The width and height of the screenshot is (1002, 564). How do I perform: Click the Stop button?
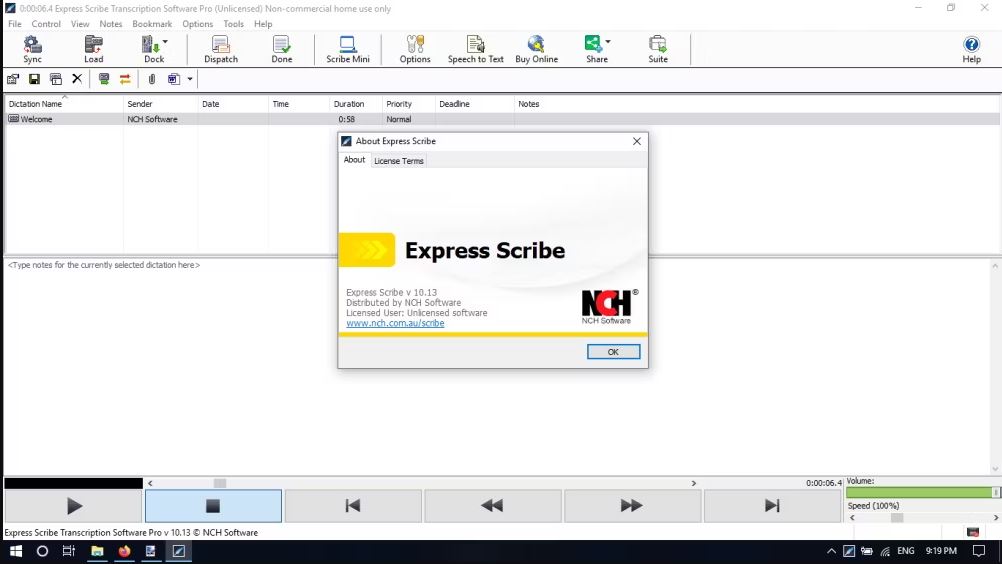(x=213, y=506)
